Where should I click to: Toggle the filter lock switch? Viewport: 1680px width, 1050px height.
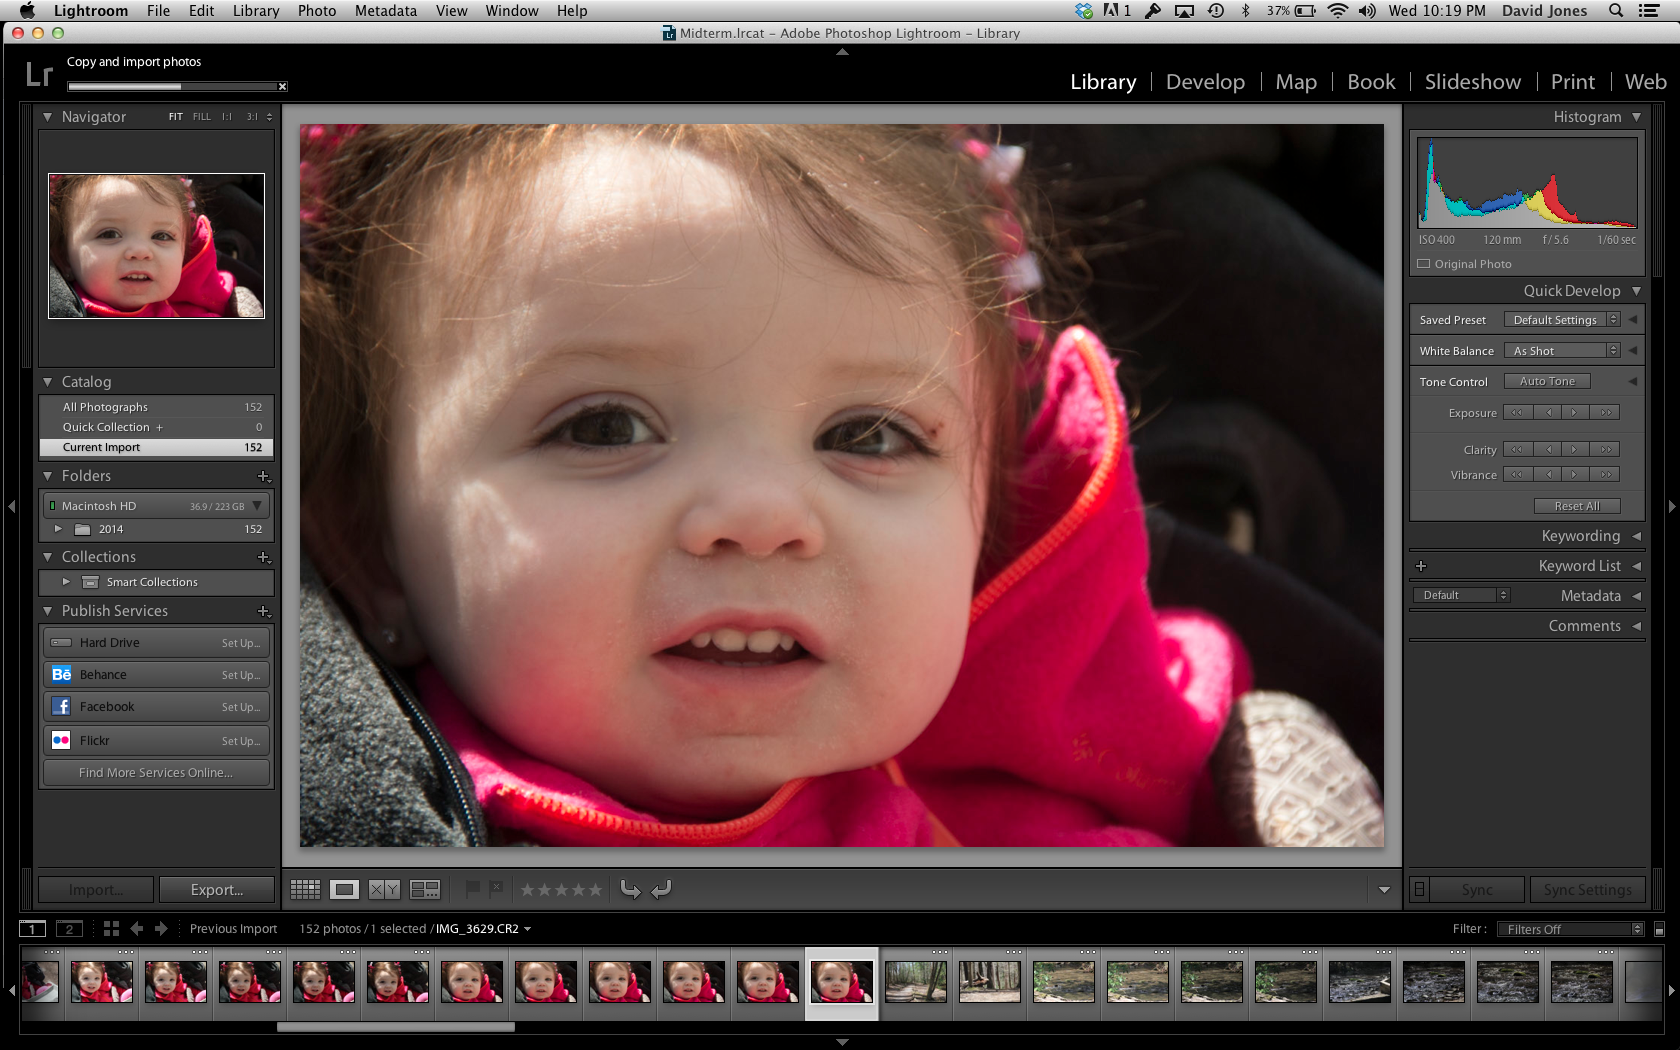(x=1659, y=930)
